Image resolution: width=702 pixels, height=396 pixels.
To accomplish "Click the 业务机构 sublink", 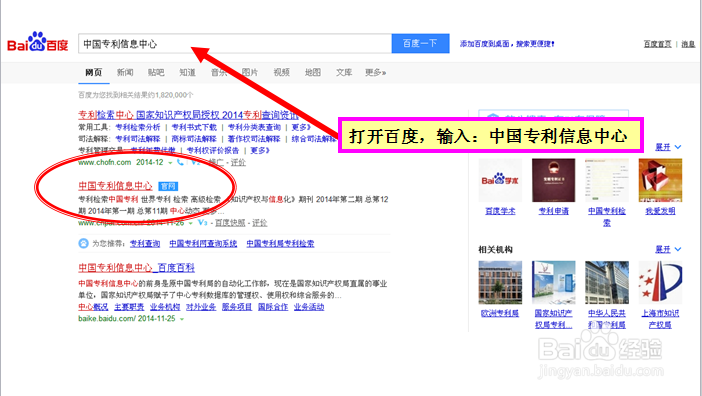I will [x=165, y=307].
